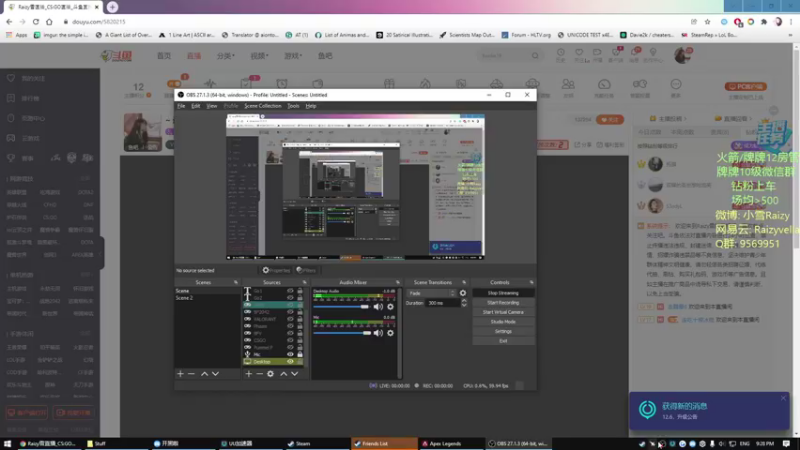Screen dimensions: 800x450
Task: Open OBS File menu
Action: [181, 106]
